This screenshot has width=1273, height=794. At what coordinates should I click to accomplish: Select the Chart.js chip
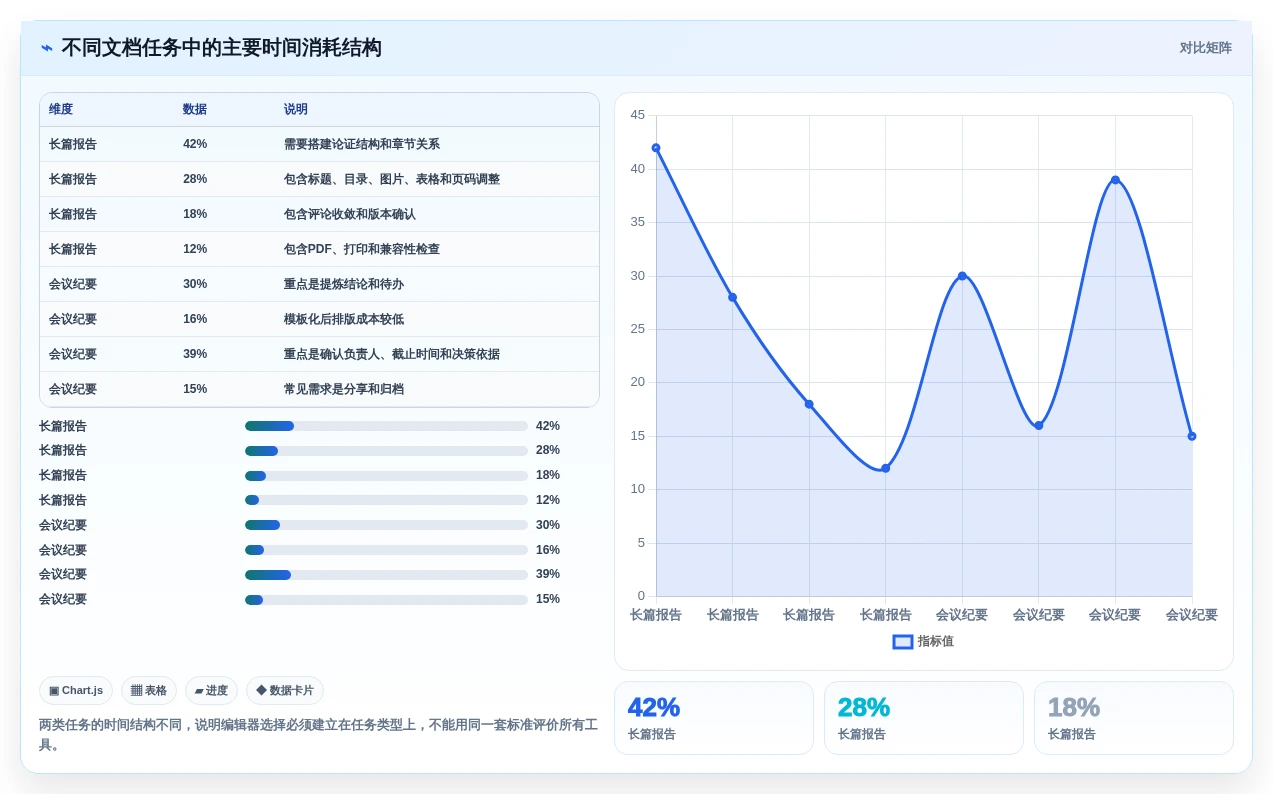(x=76, y=691)
